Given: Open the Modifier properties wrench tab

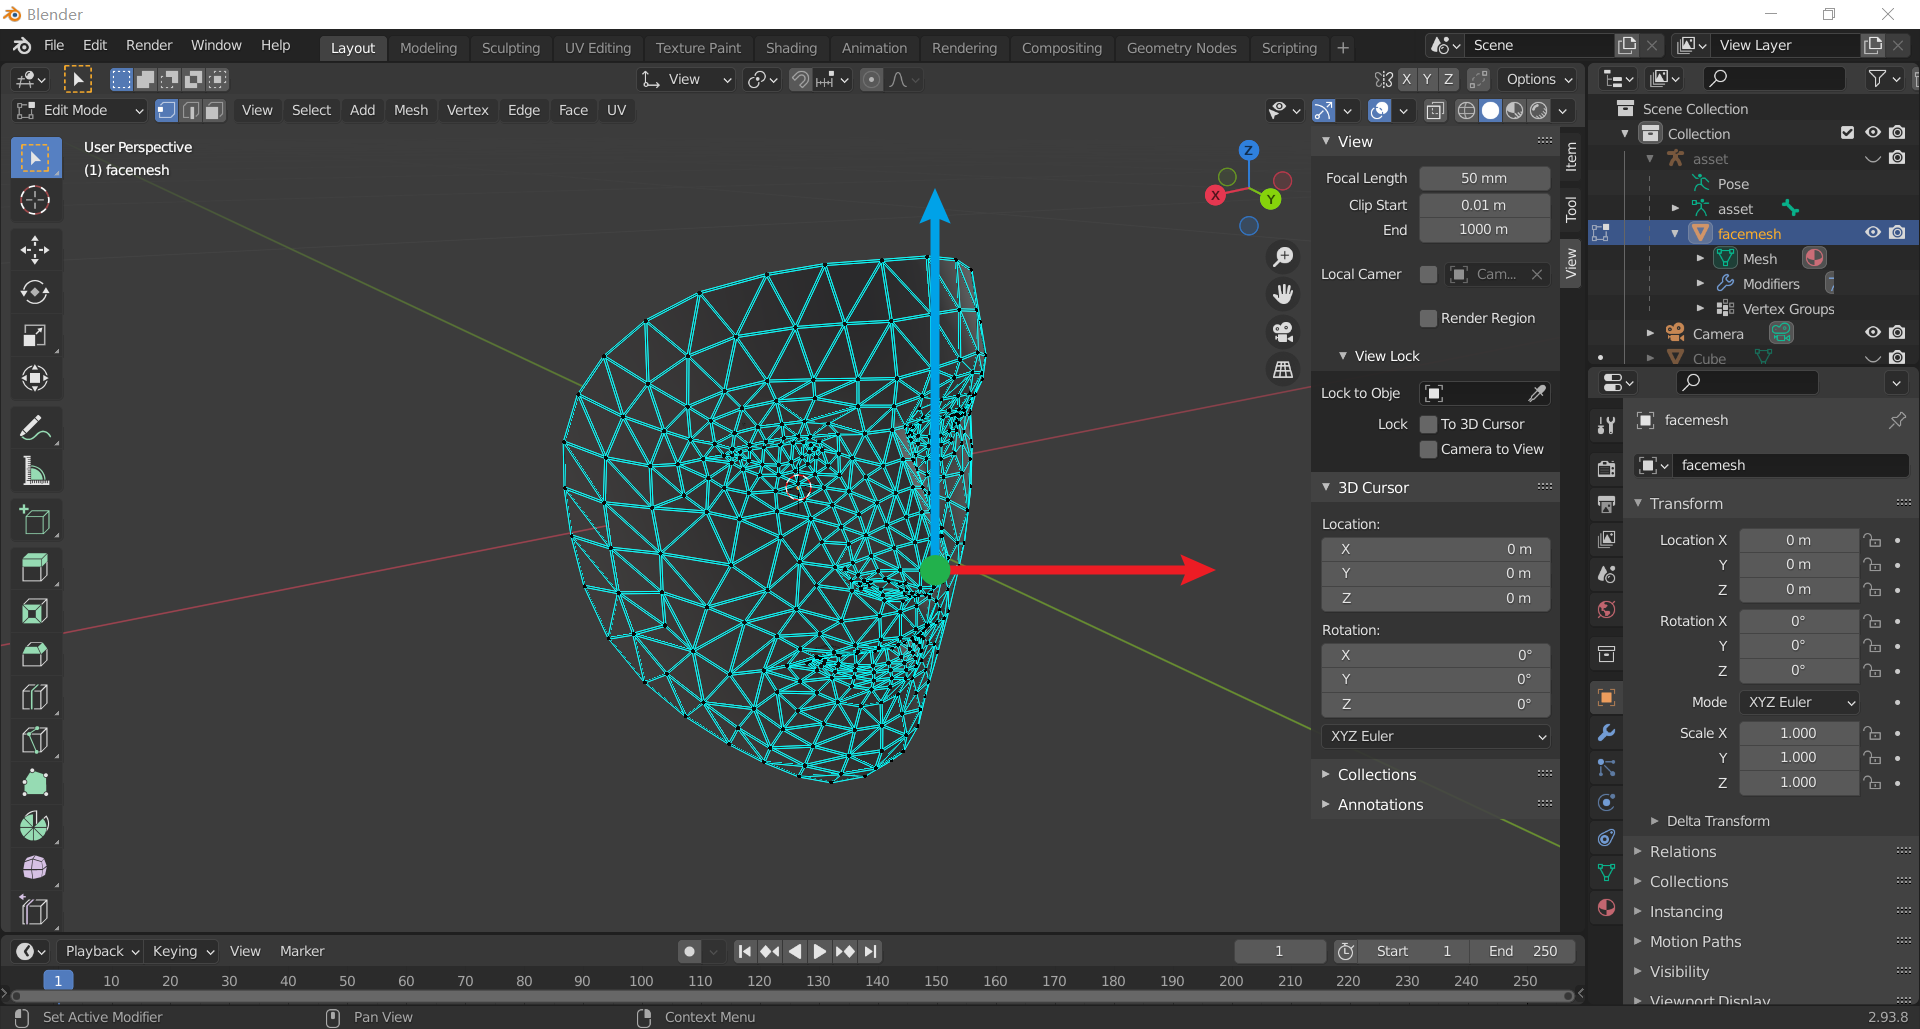Looking at the screenshot, I should (1606, 733).
